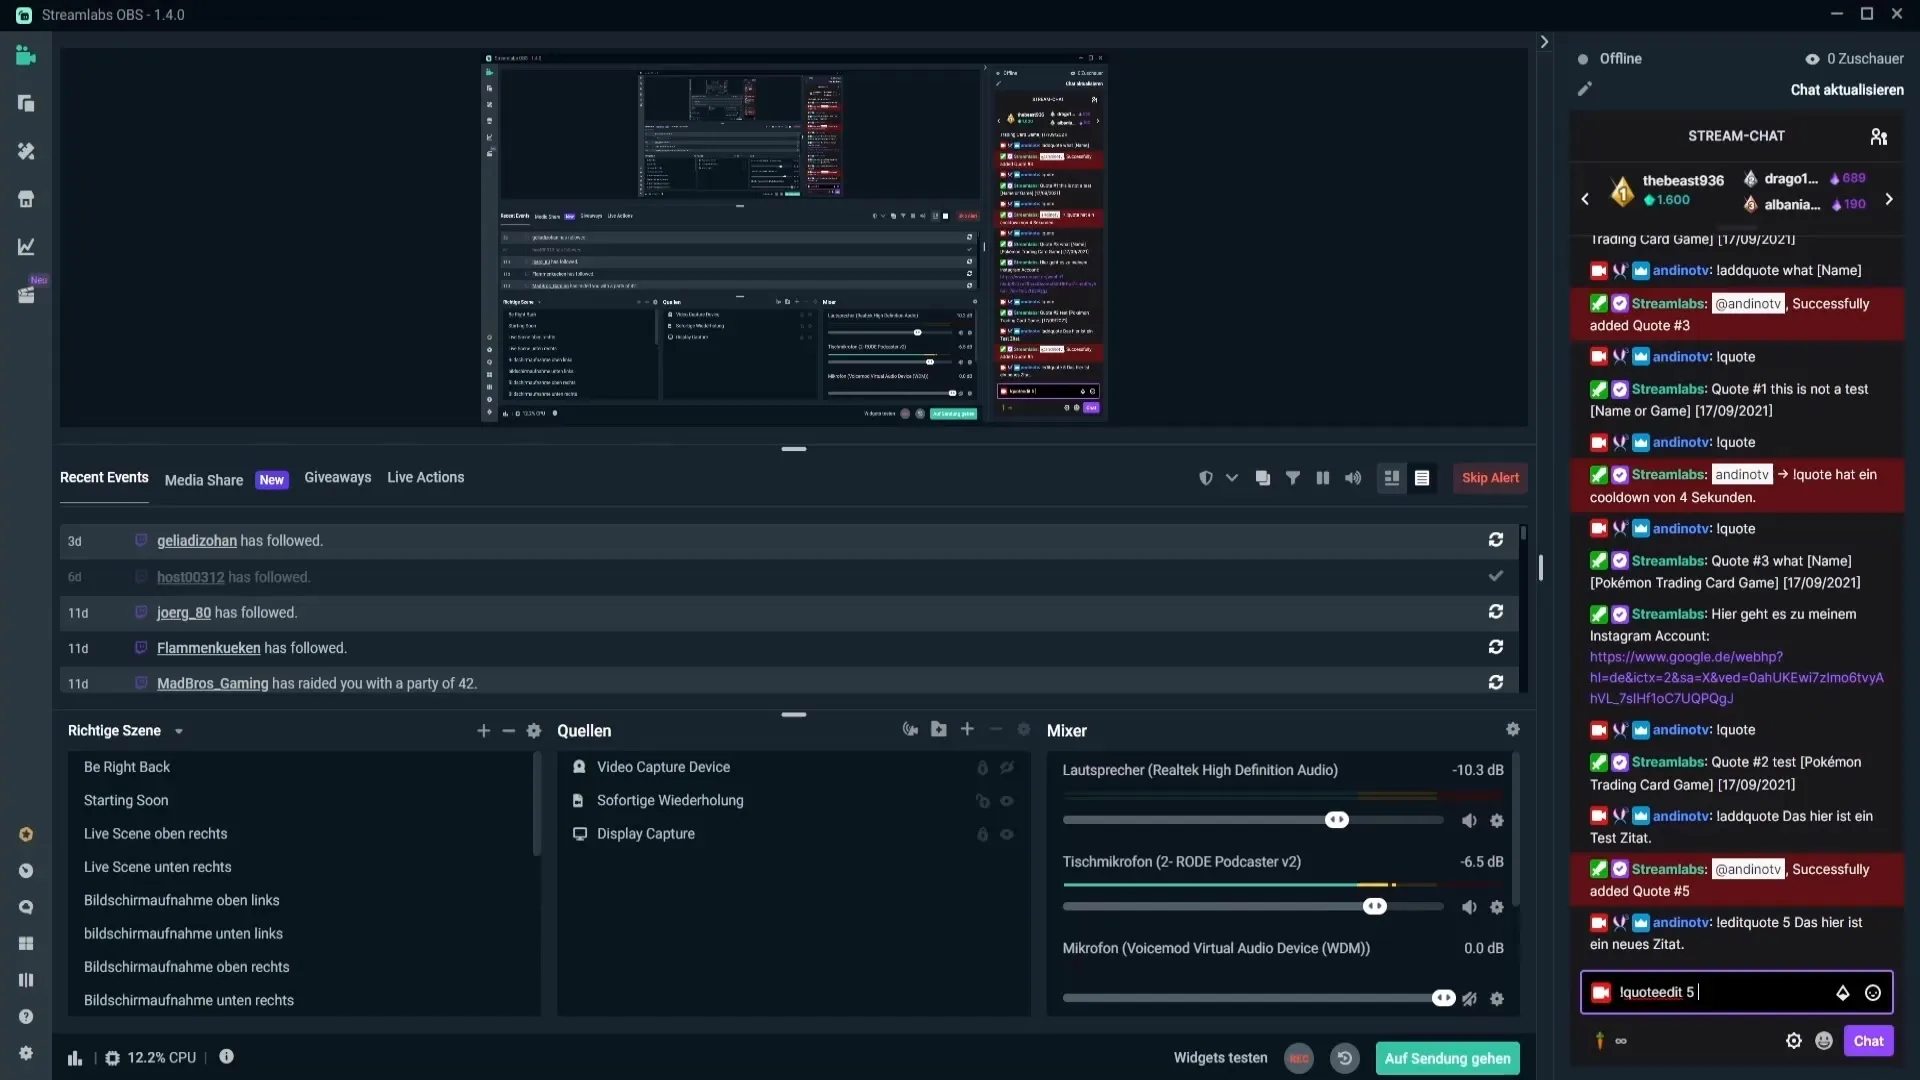1920x1080 pixels.
Task: Open the Media Share tab
Action: click(204, 480)
